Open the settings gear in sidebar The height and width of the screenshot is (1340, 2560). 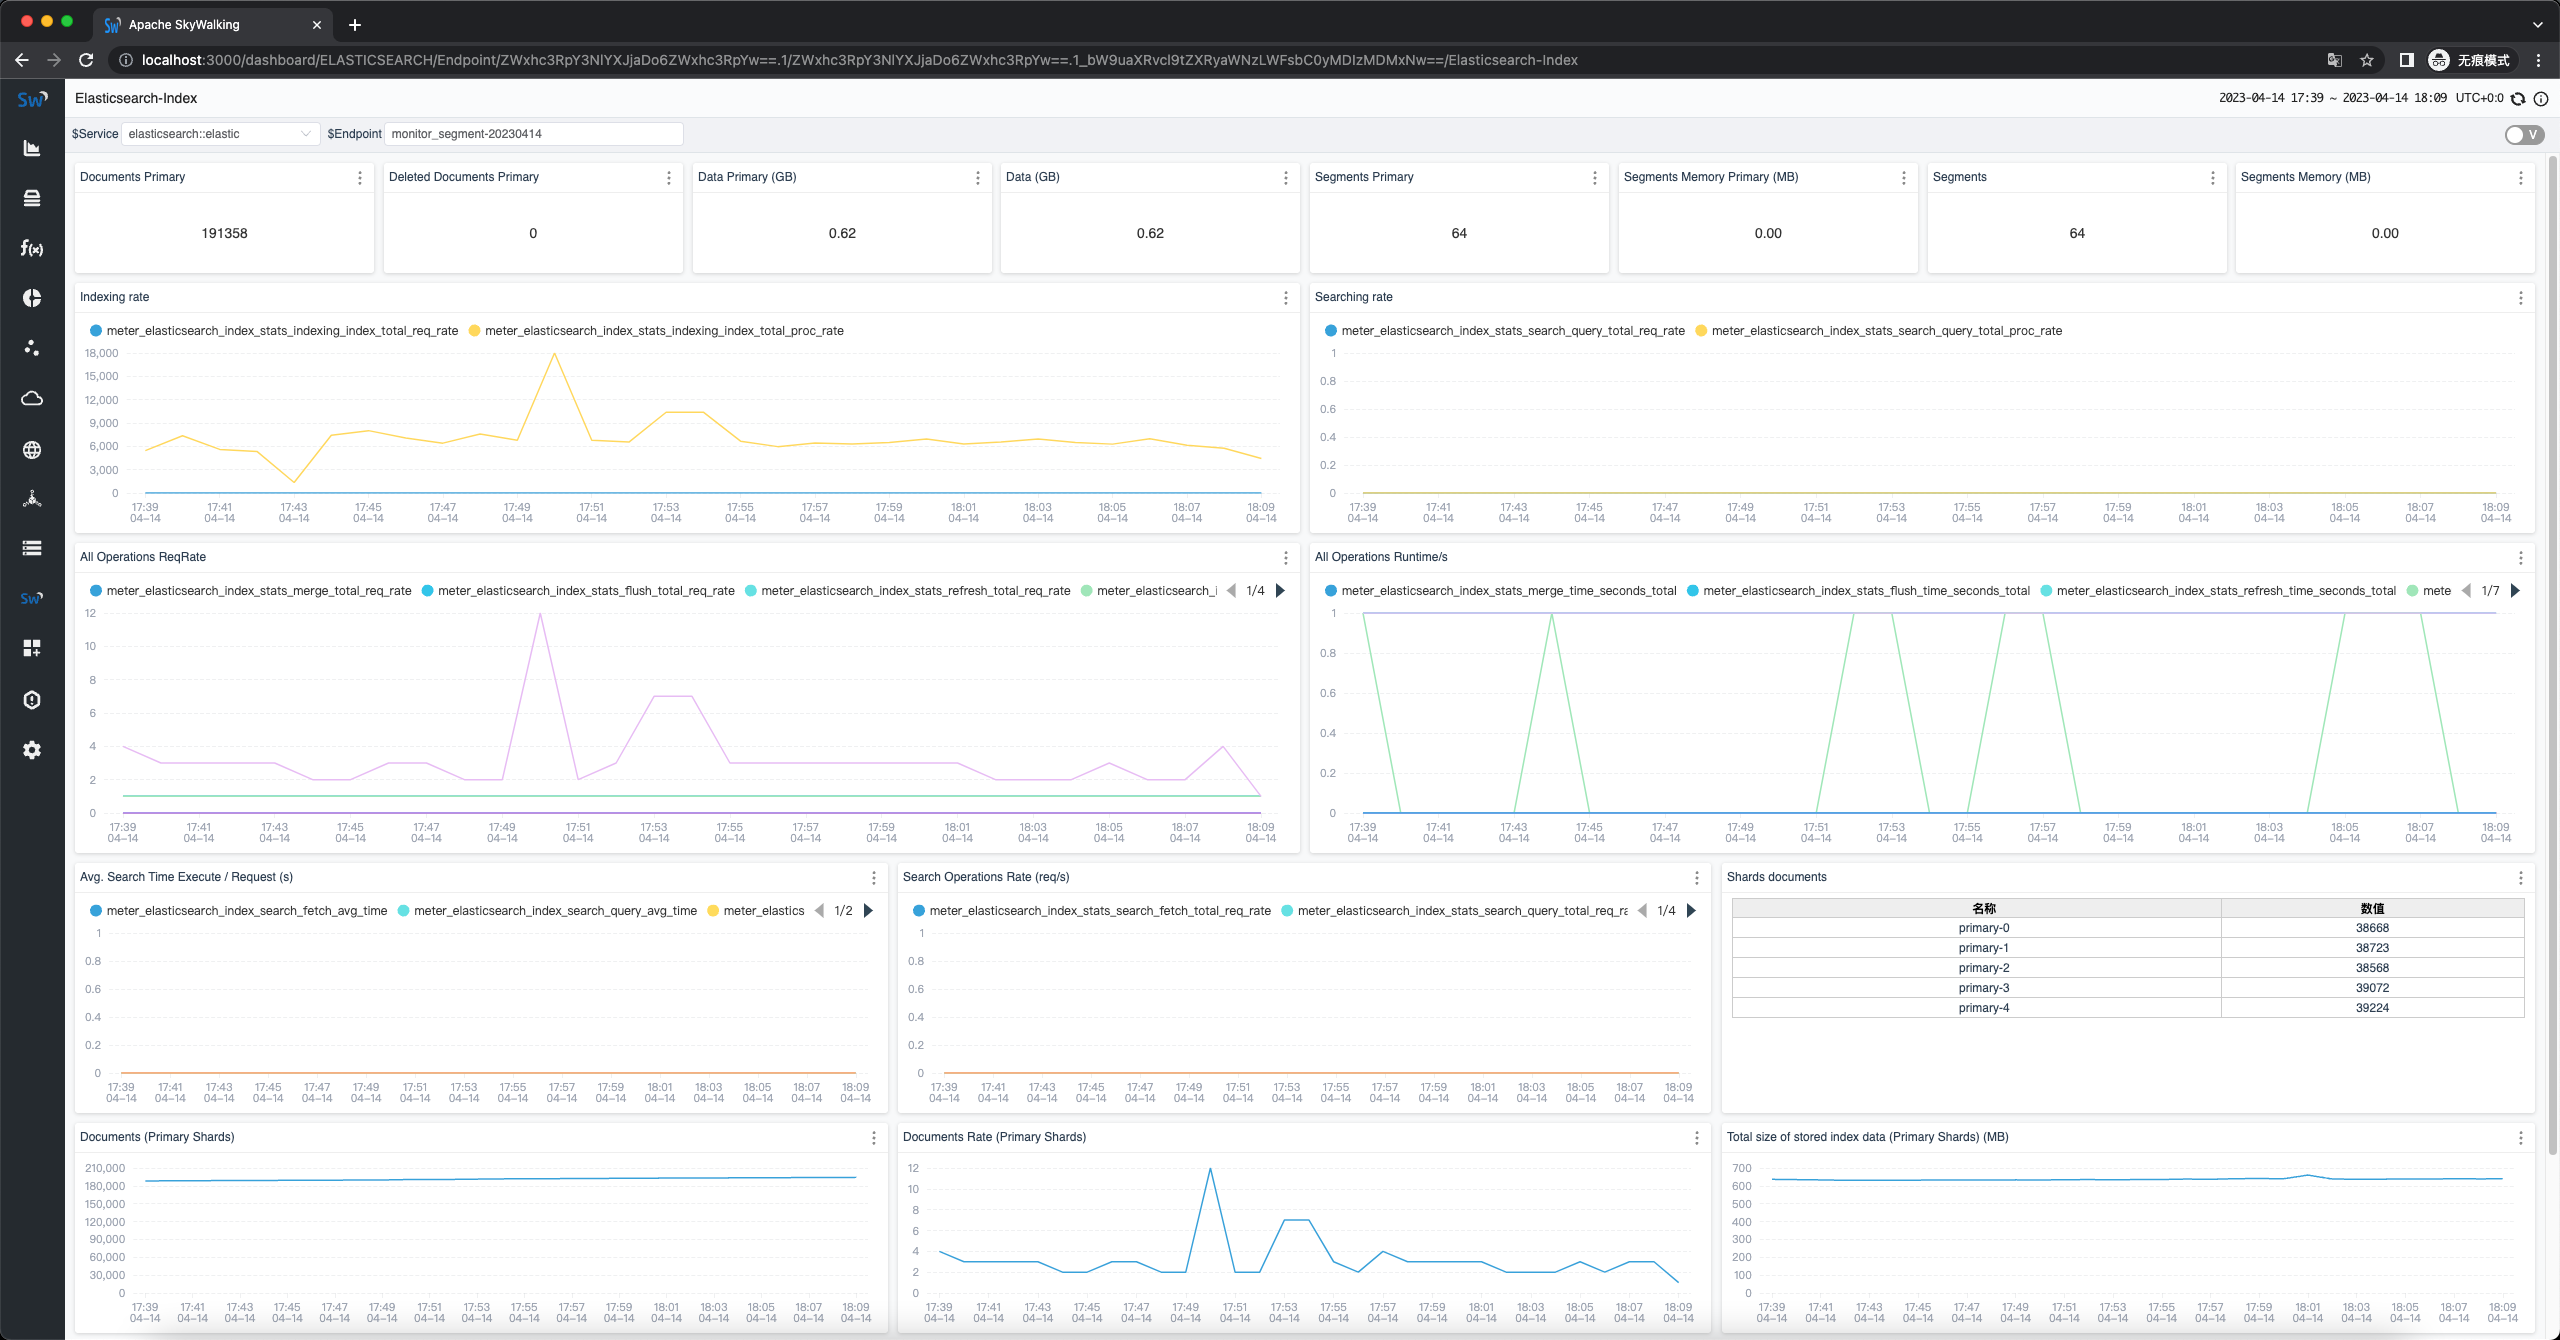click(32, 749)
